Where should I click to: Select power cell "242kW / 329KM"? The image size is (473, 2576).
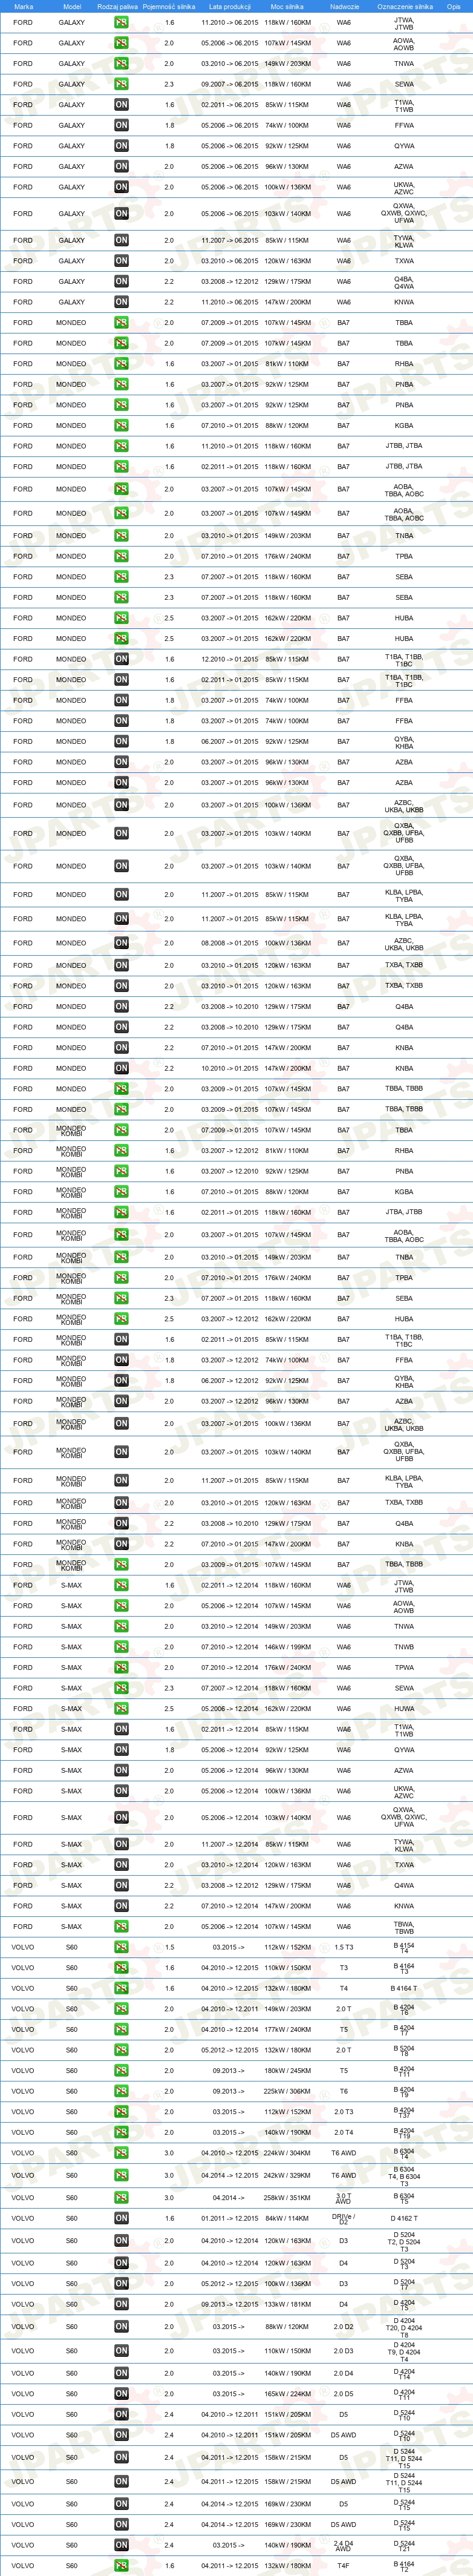(x=287, y=2175)
